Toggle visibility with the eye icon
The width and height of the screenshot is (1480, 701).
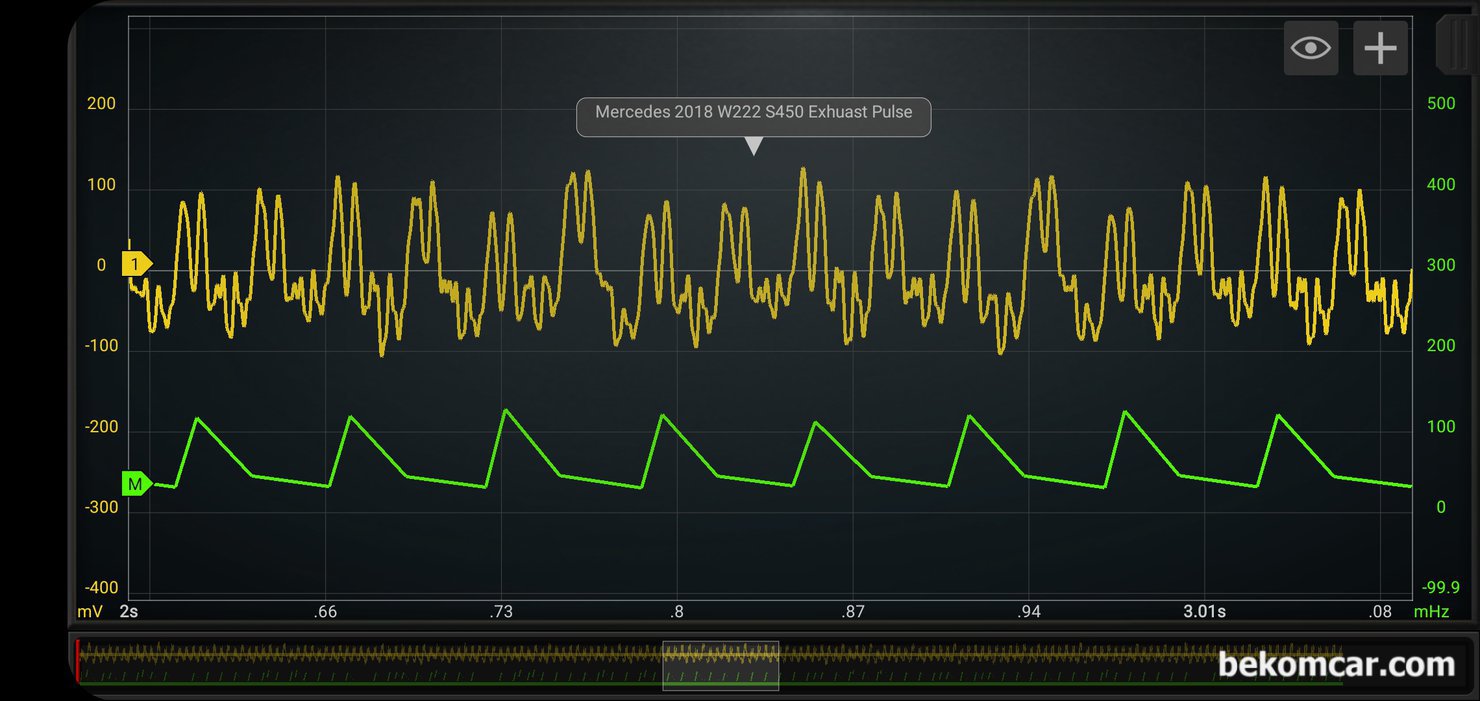[x=1310, y=48]
